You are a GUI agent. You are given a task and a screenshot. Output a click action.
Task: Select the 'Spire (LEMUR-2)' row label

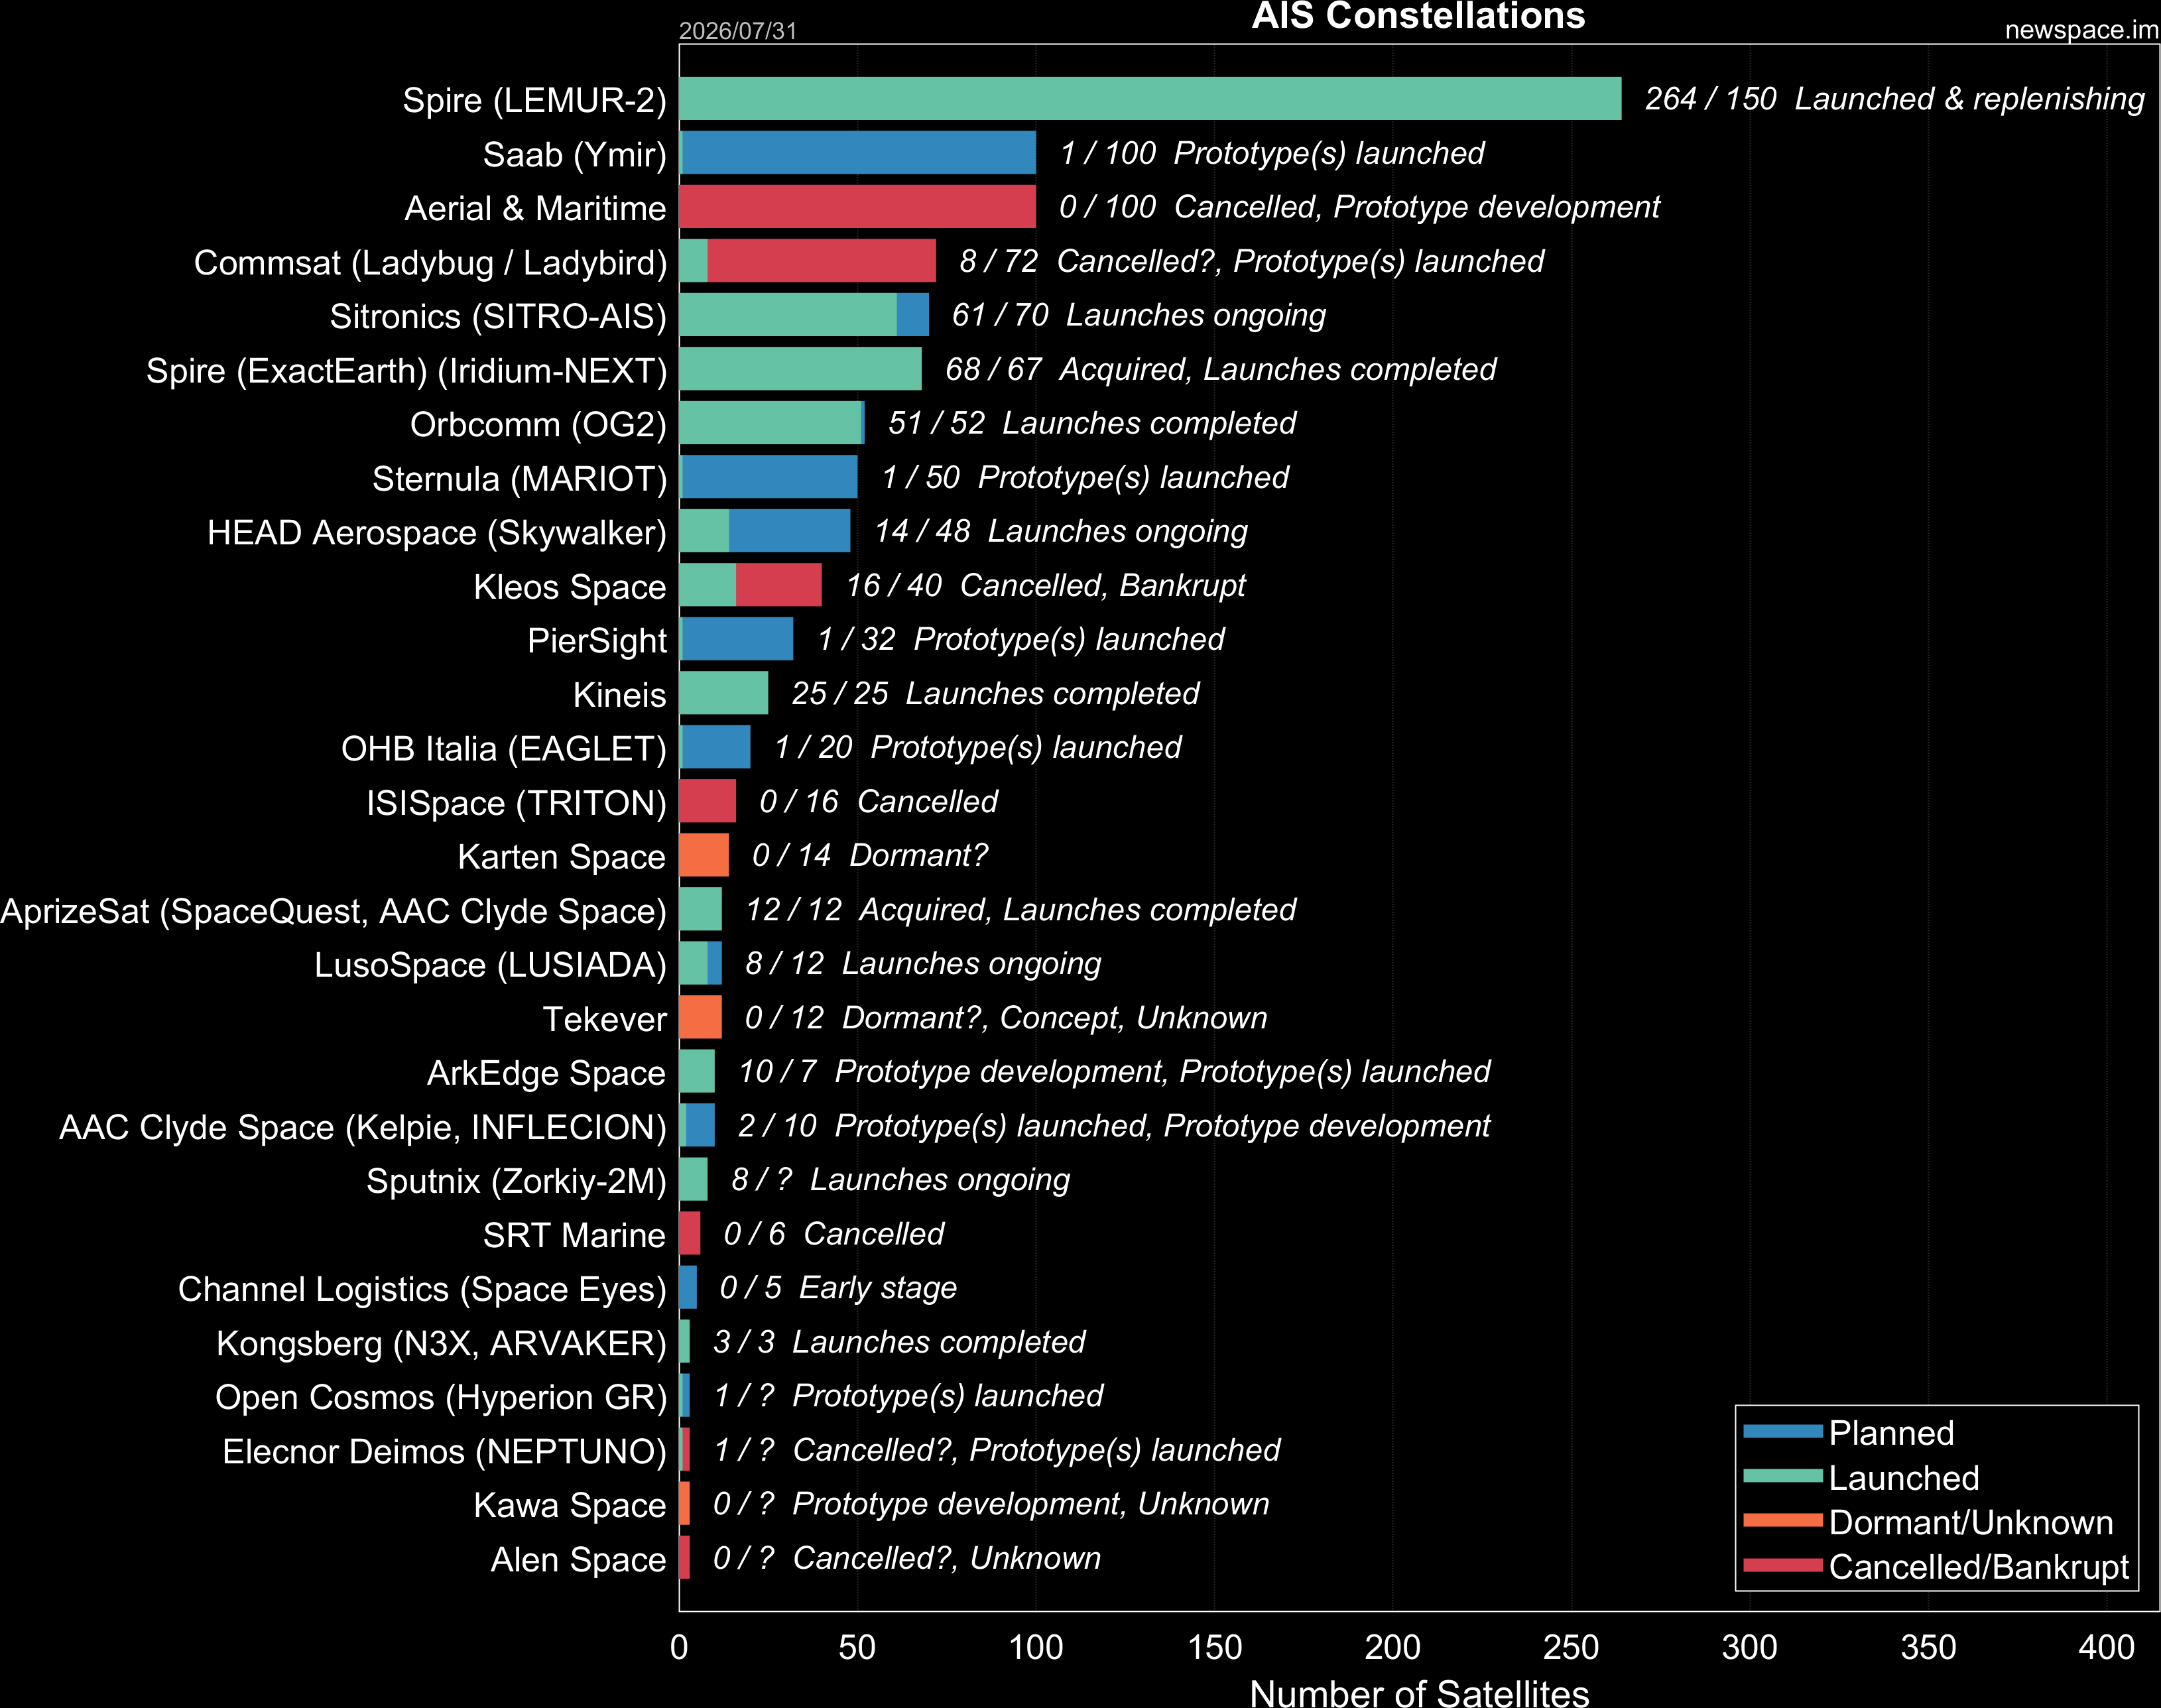tap(534, 100)
